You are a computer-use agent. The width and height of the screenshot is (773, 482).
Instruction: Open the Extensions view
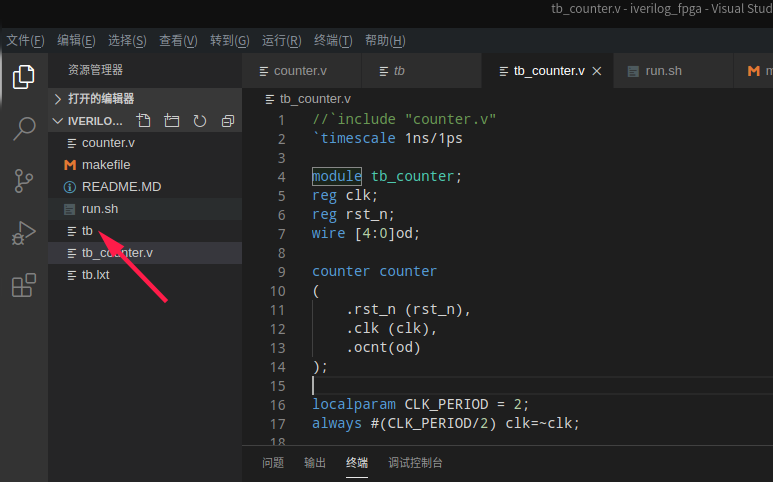point(24,285)
